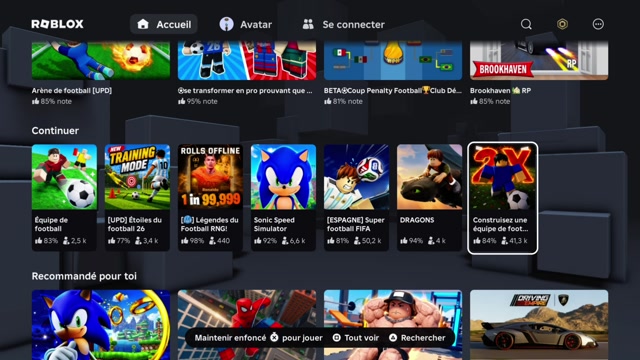The image size is (640, 360).
Task: Click the Rechercher button hint
Action: [x=417, y=338]
